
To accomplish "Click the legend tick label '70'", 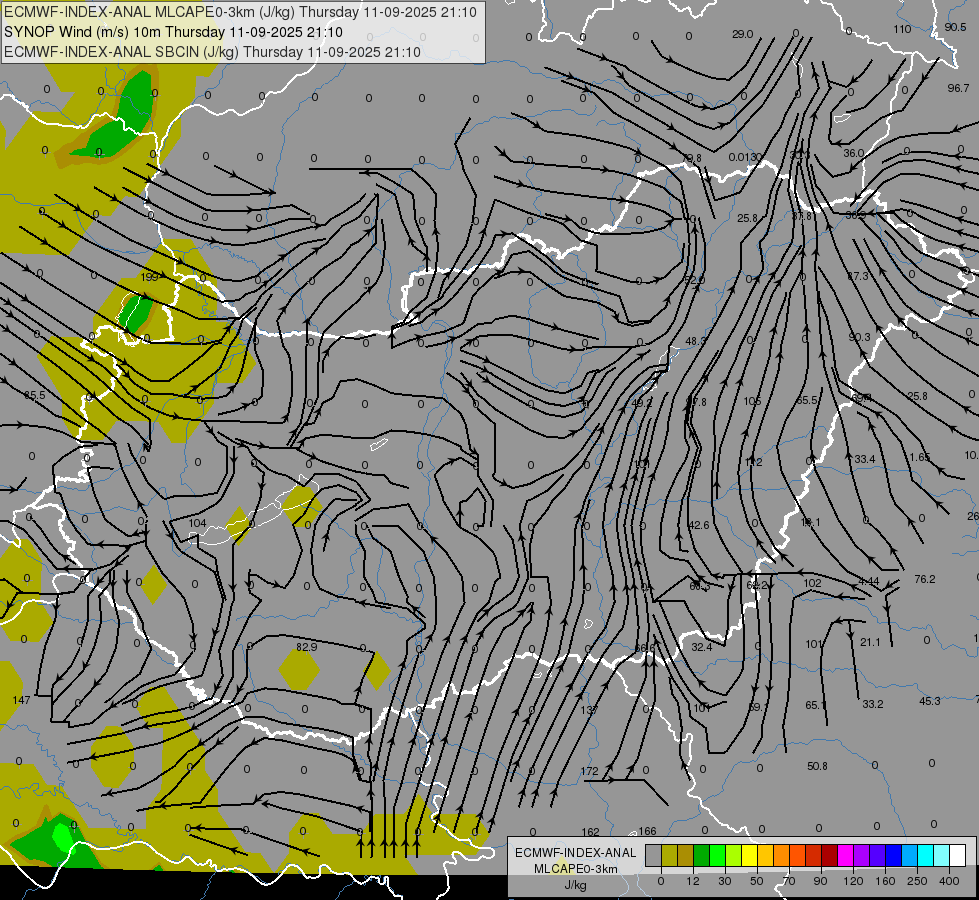I will coord(789,881).
